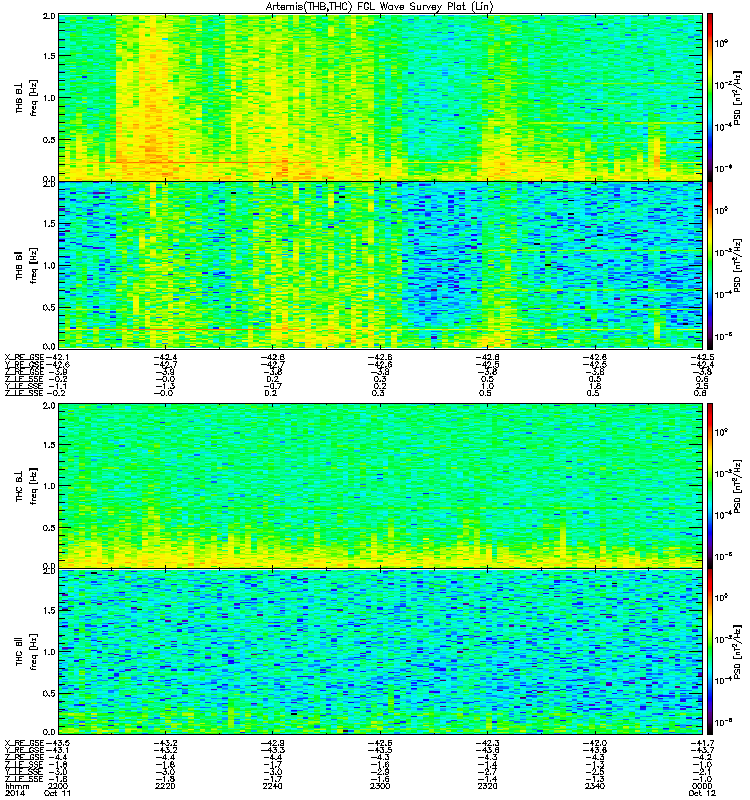The image size is (750, 800).
Task: Select the color bar beside THC B-parallel panel
Action: pyautogui.click(x=710, y=652)
